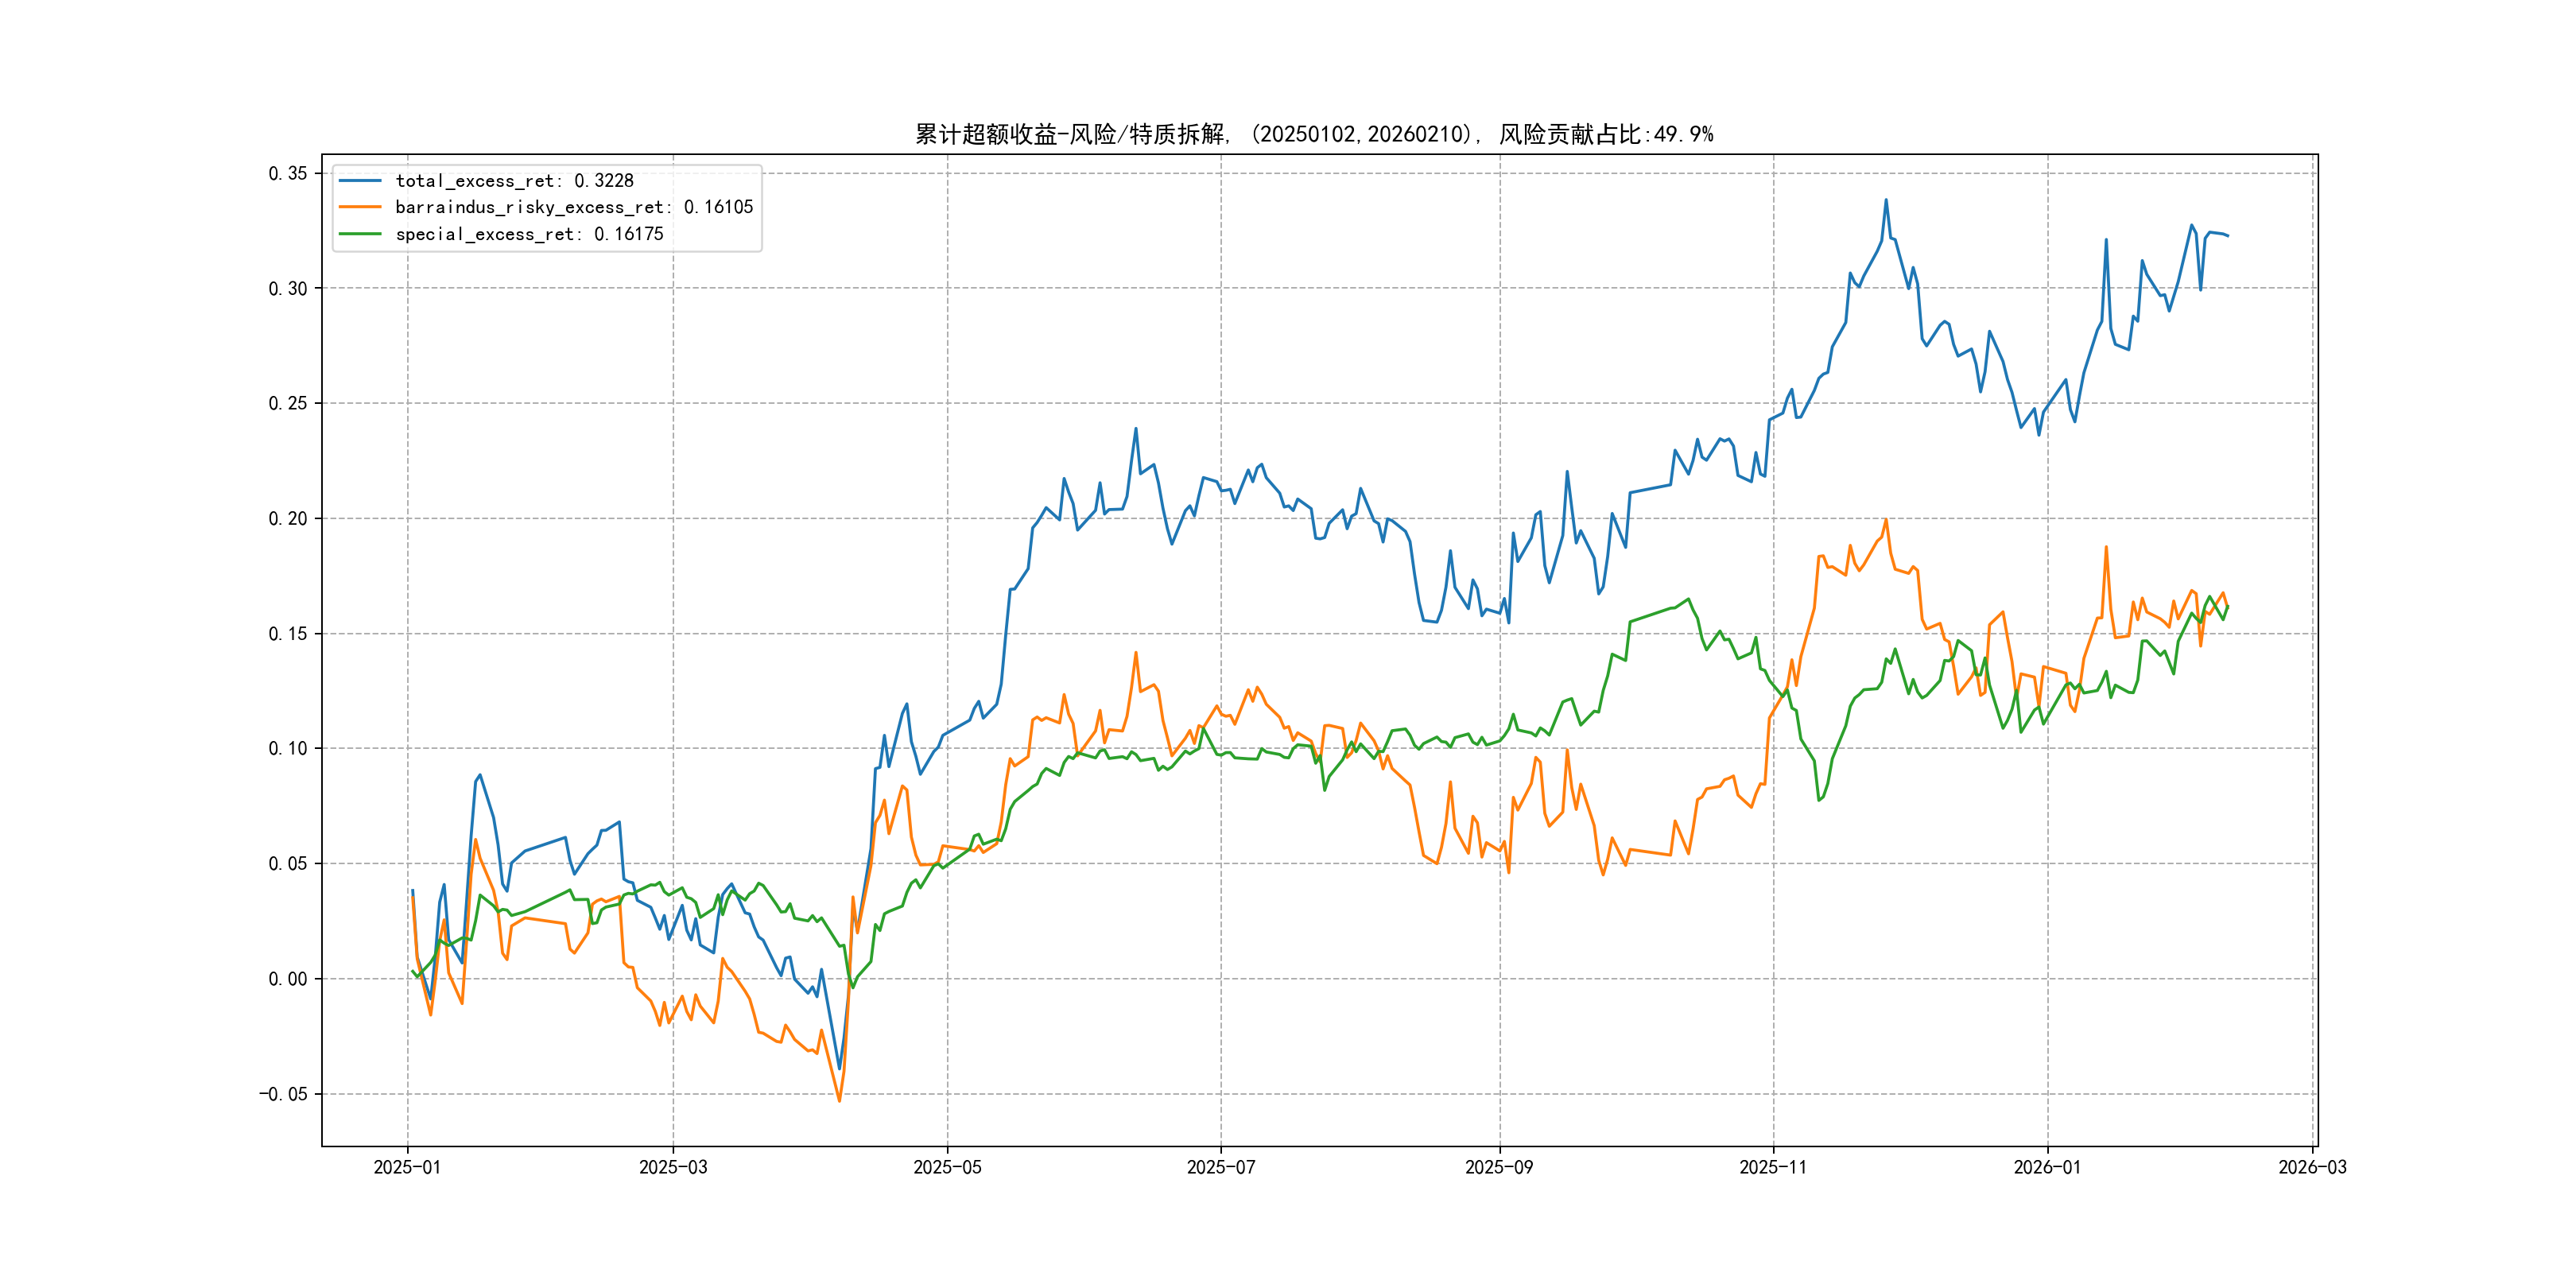Click the blue total_excess_ret legend line
The height and width of the screenshot is (1288, 2576).
360,181
